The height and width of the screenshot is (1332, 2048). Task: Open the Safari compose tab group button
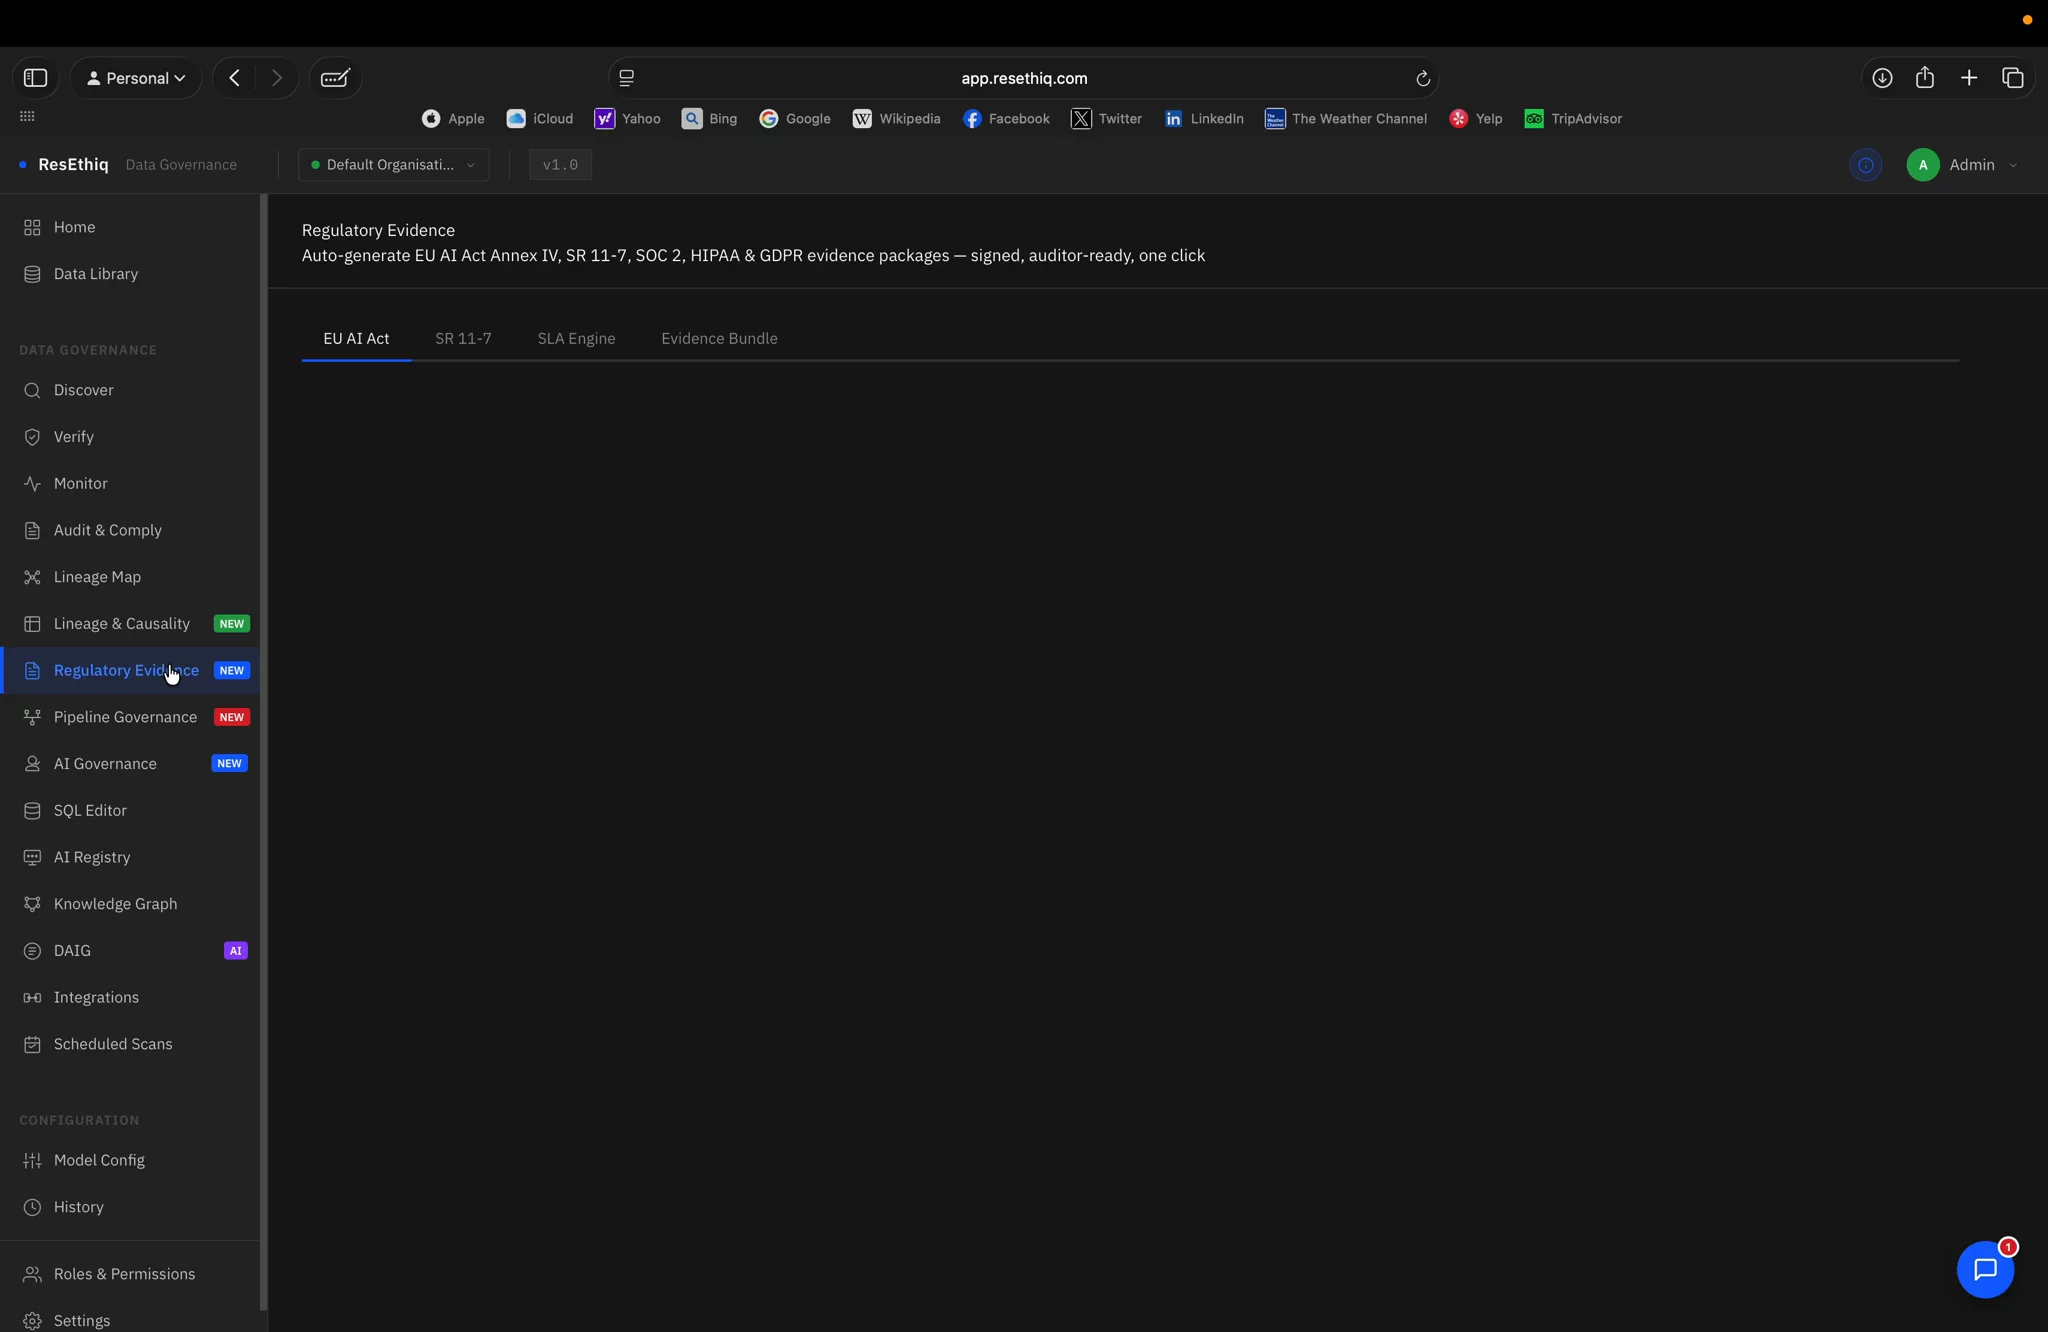click(335, 78)
